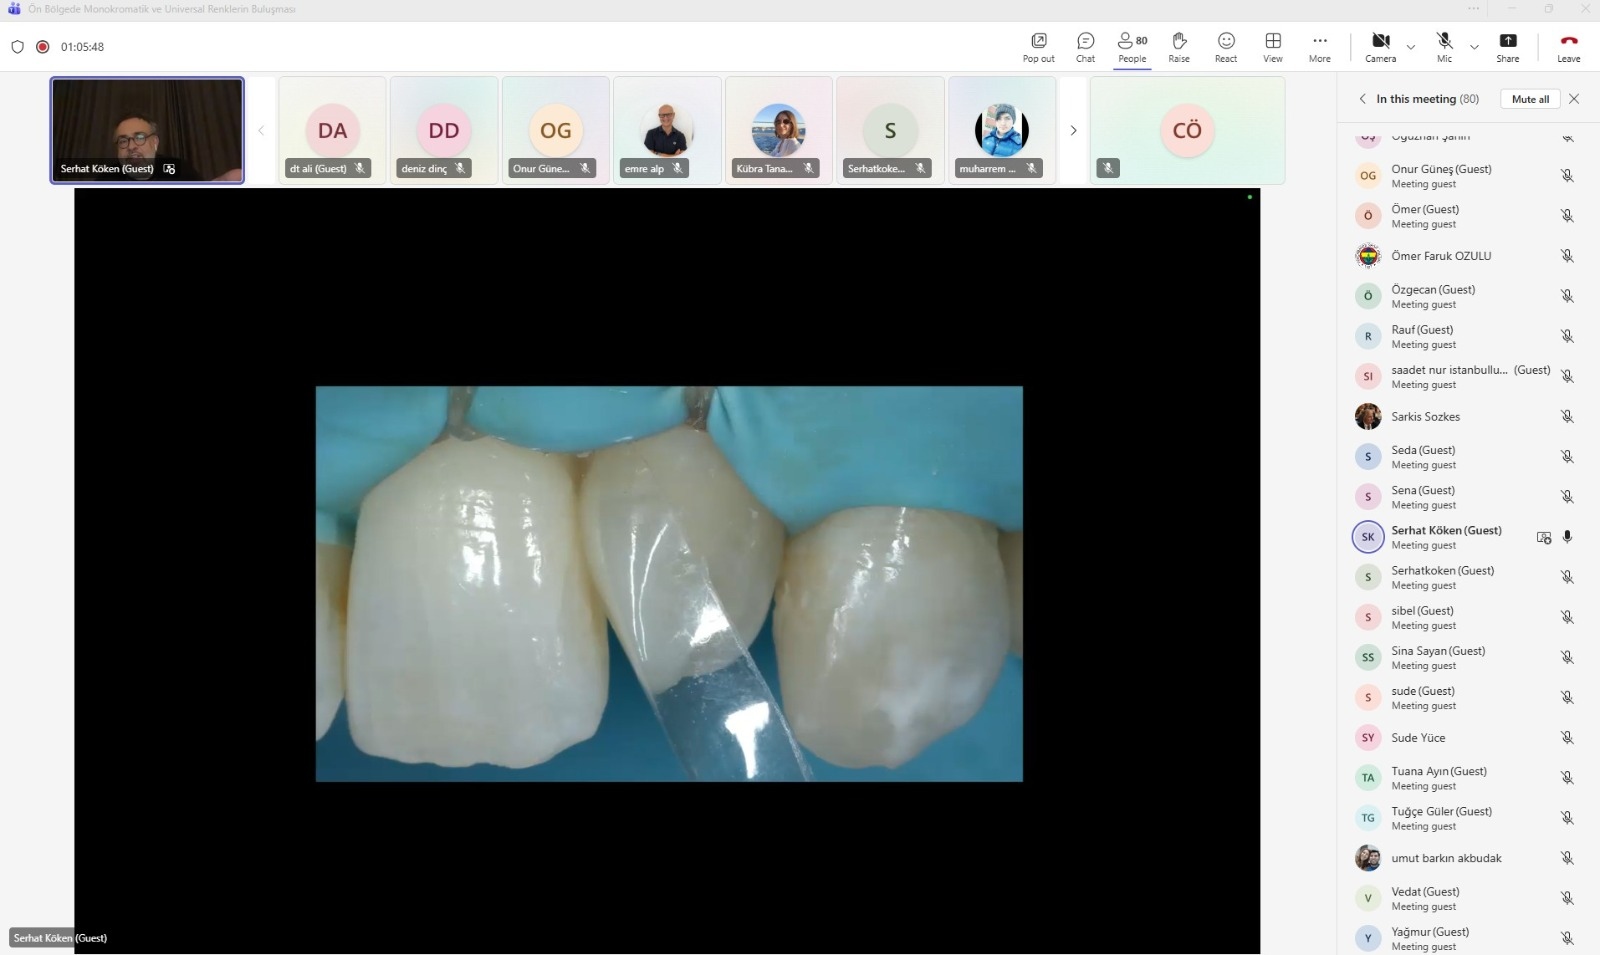Click the recording indicator icon
Image resolution: width=1600 pixels, height=955 pixels.
coord(43,47)
